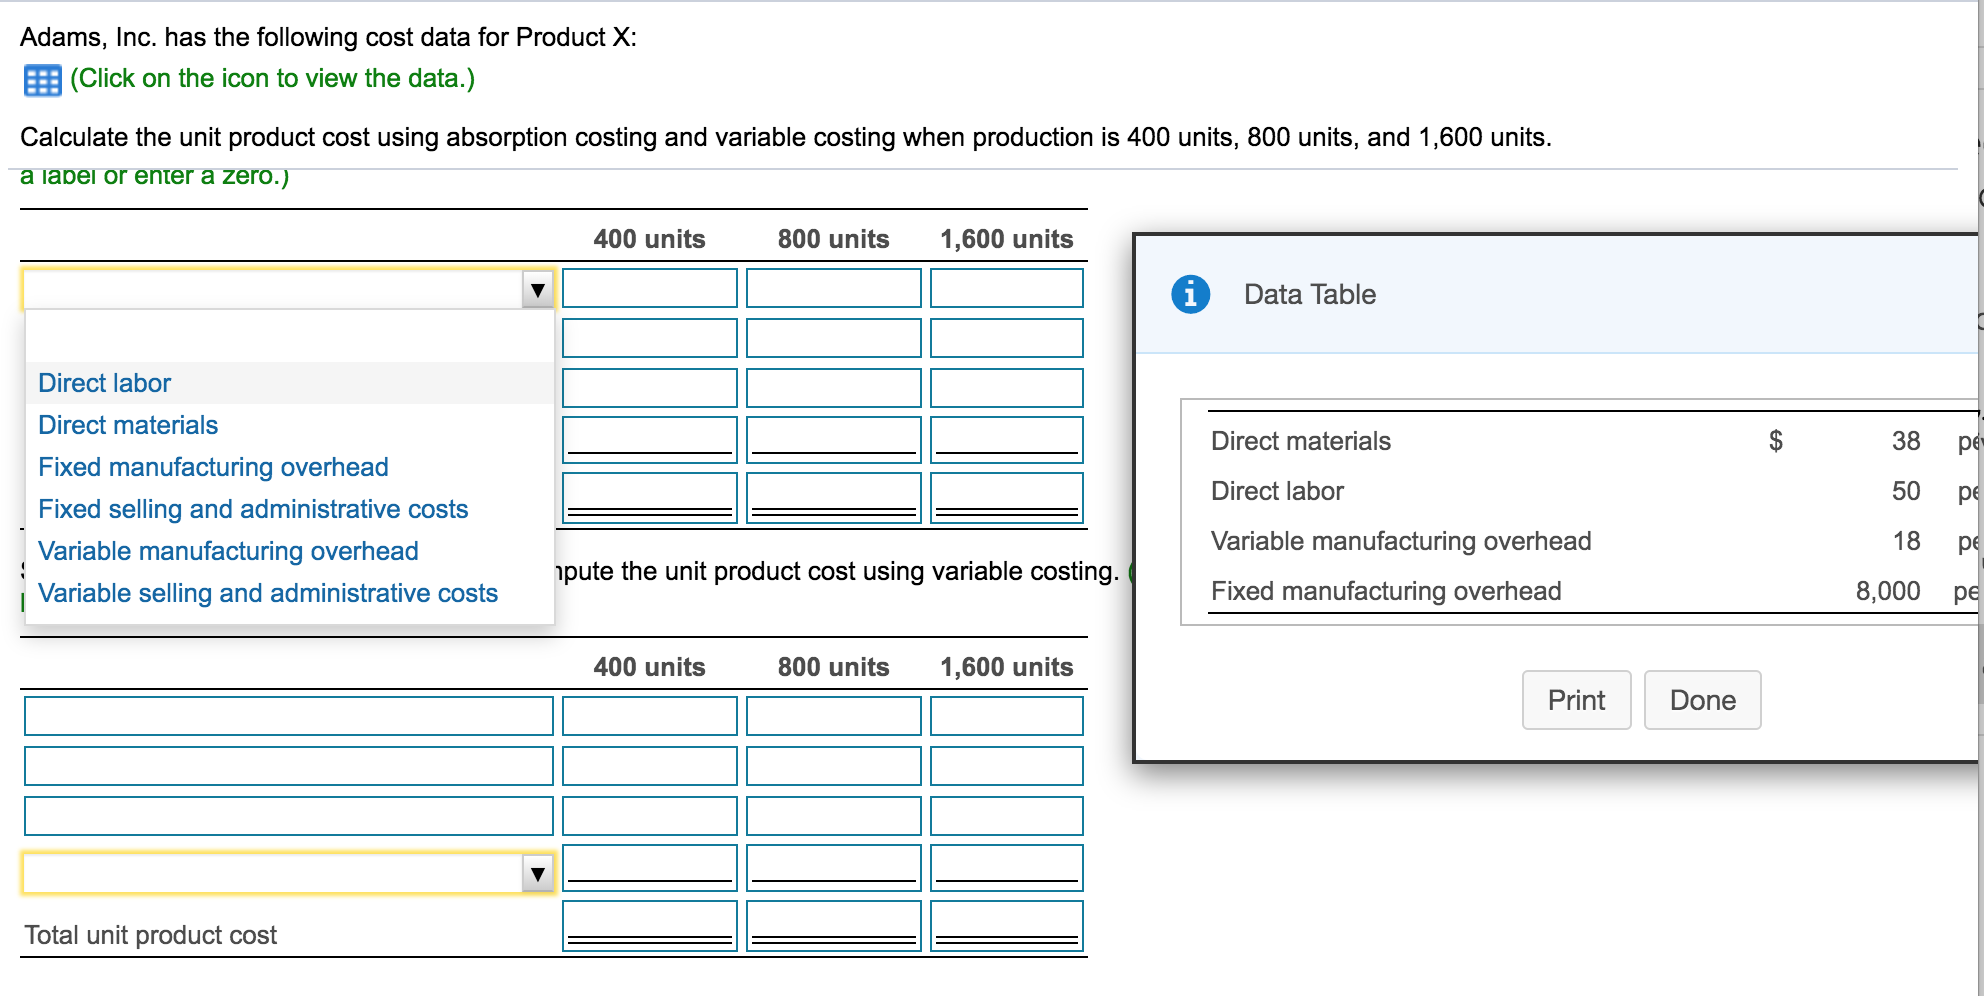Open the data table grid icon
This screenshot has width=1984, height=996.
tap(42, 80)
